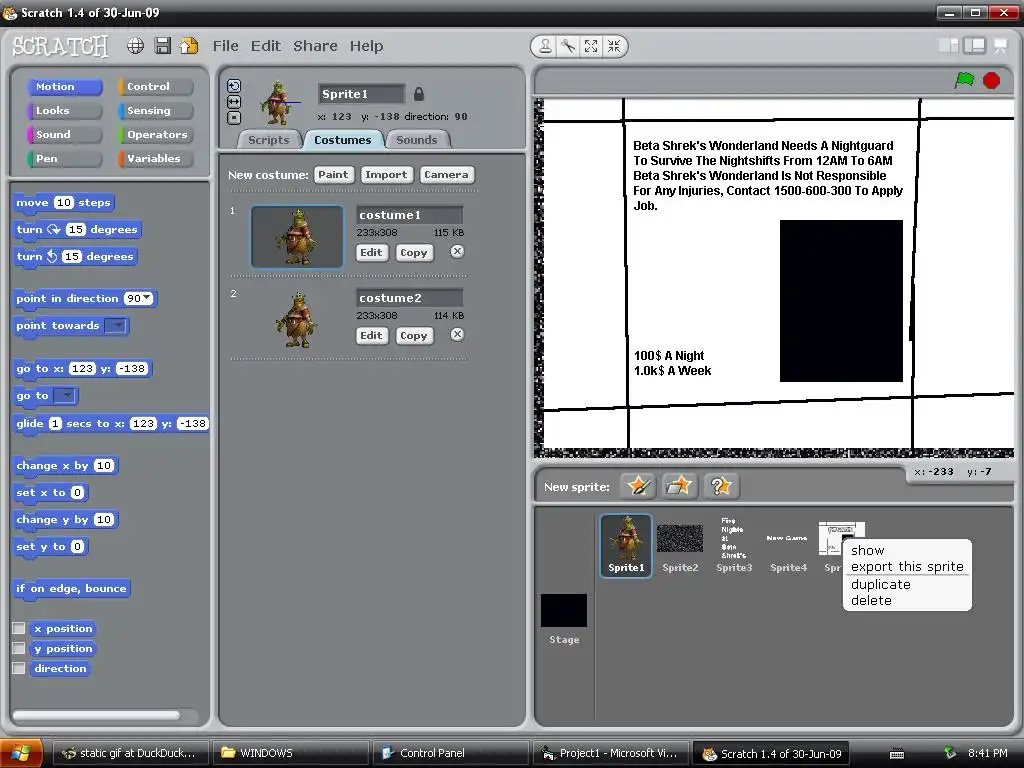Open the point towards dropdown
The height and width of the screenshot is (768, 1024).
(116, 325)
